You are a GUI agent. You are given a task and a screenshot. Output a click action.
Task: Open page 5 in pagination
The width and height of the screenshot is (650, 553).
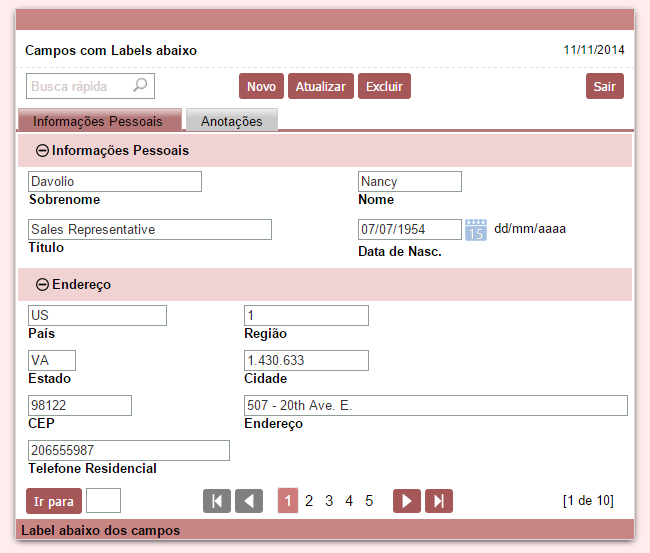click(x=369, y=501)
